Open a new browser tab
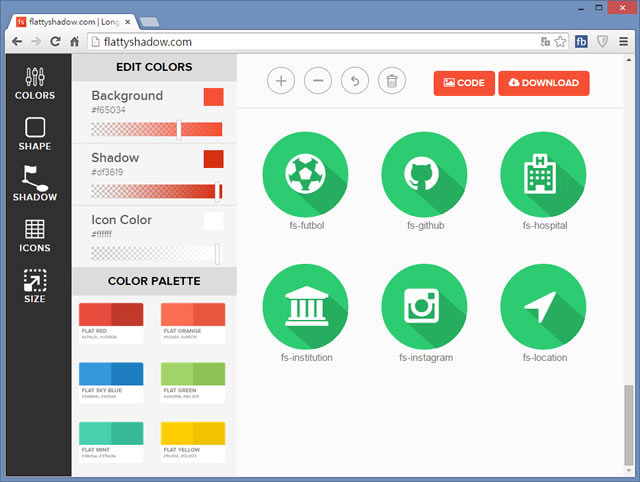This screenshot has height=482, width=640. pyautogui.click(x=149, y=22)
